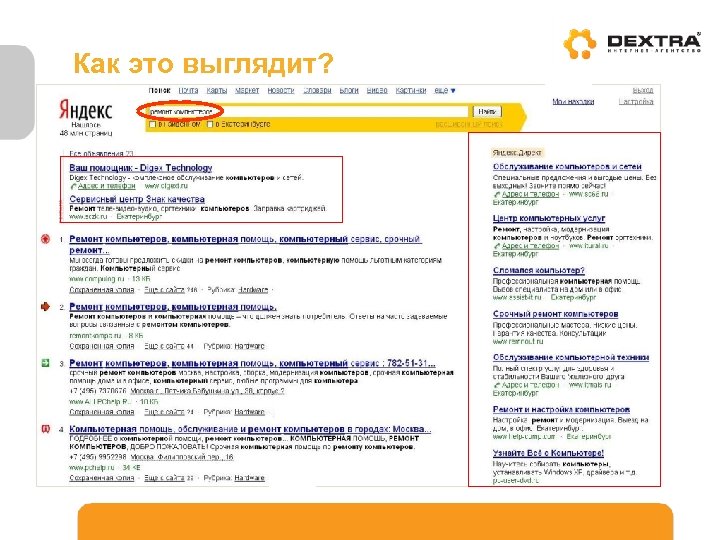Click the Найти search button

[x=487, y=112]
